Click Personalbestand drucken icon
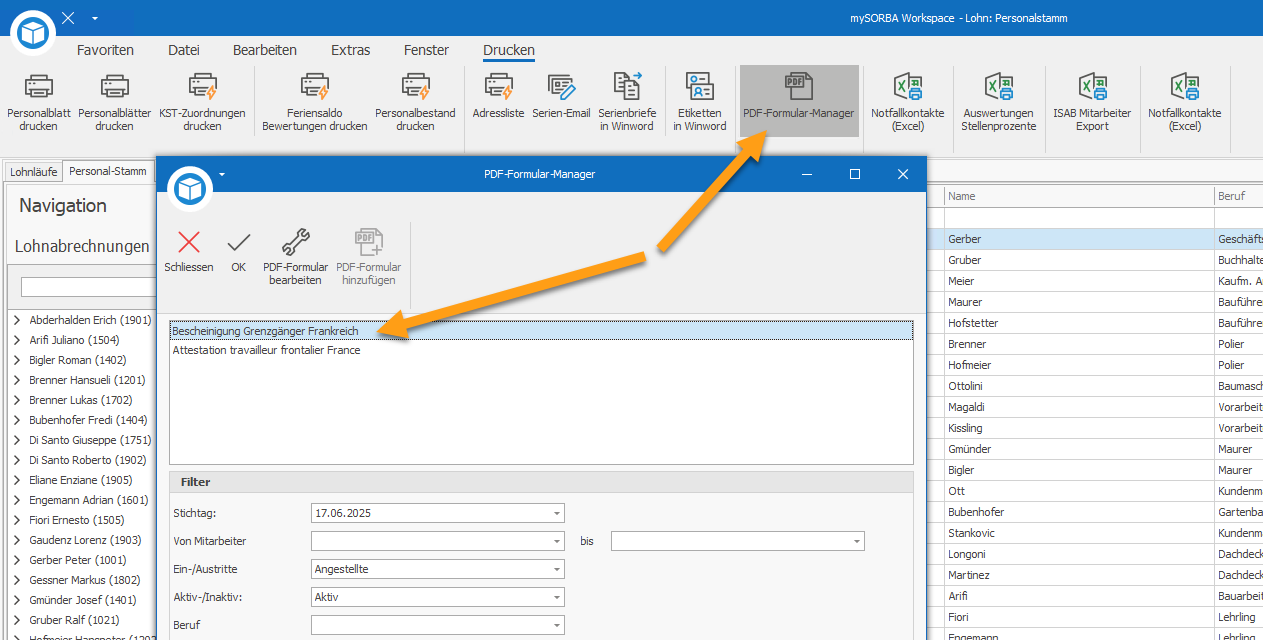The width and height of the screenshot is (1263, 640). (x=415, y=87)
